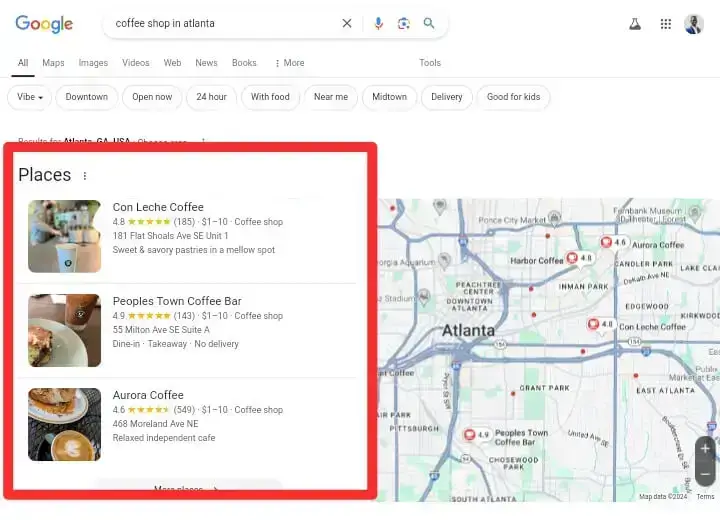Click the Stadium map marker

pos(424,296)
